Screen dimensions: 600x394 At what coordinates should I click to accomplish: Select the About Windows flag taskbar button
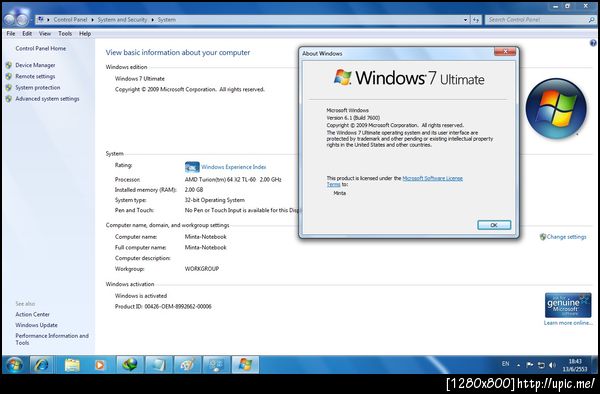tap(245, 365)
